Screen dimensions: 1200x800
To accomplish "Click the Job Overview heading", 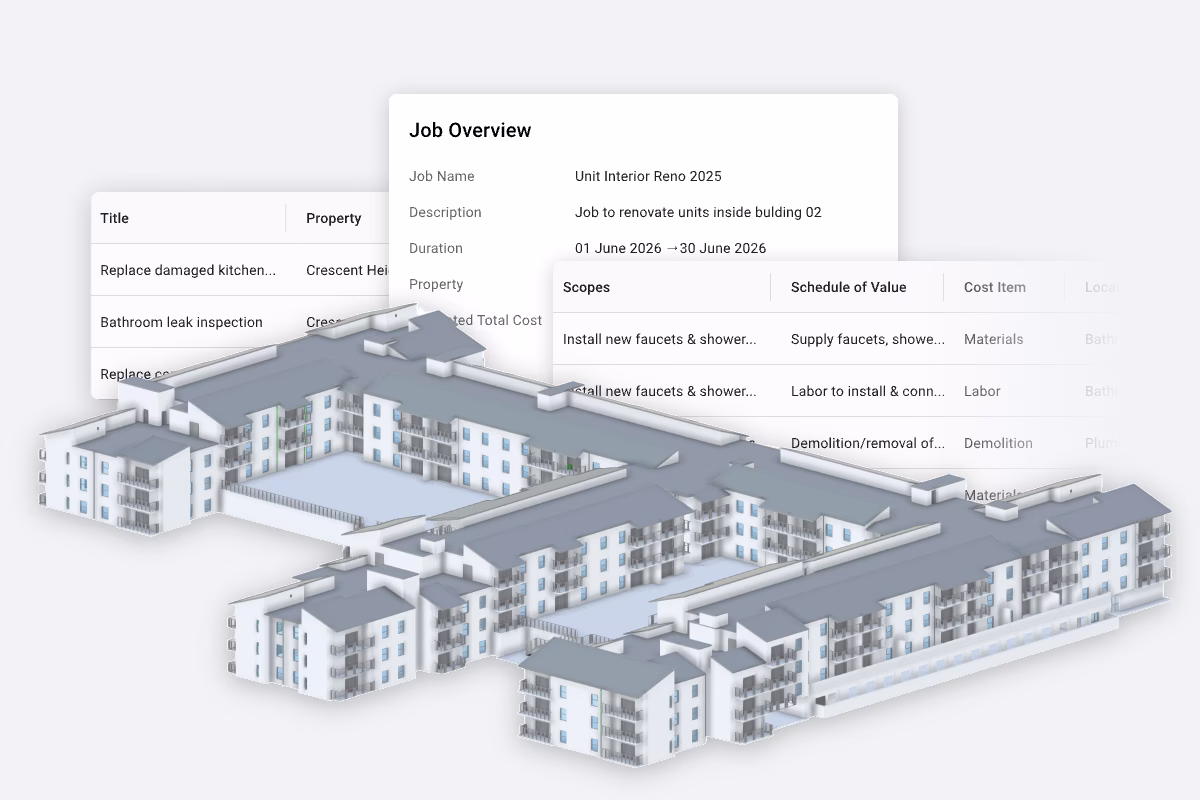I will 470,130.
